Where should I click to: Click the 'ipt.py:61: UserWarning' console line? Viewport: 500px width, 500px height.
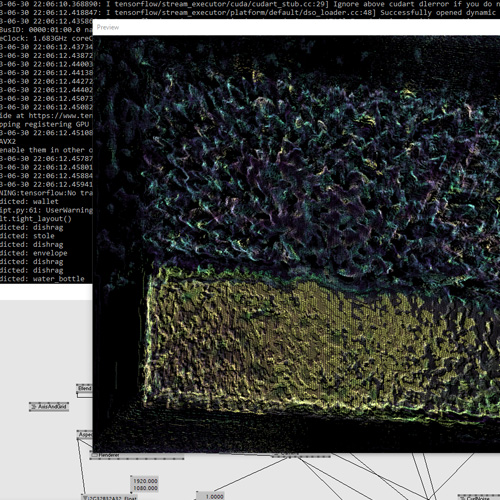click(x=46, y=210)
